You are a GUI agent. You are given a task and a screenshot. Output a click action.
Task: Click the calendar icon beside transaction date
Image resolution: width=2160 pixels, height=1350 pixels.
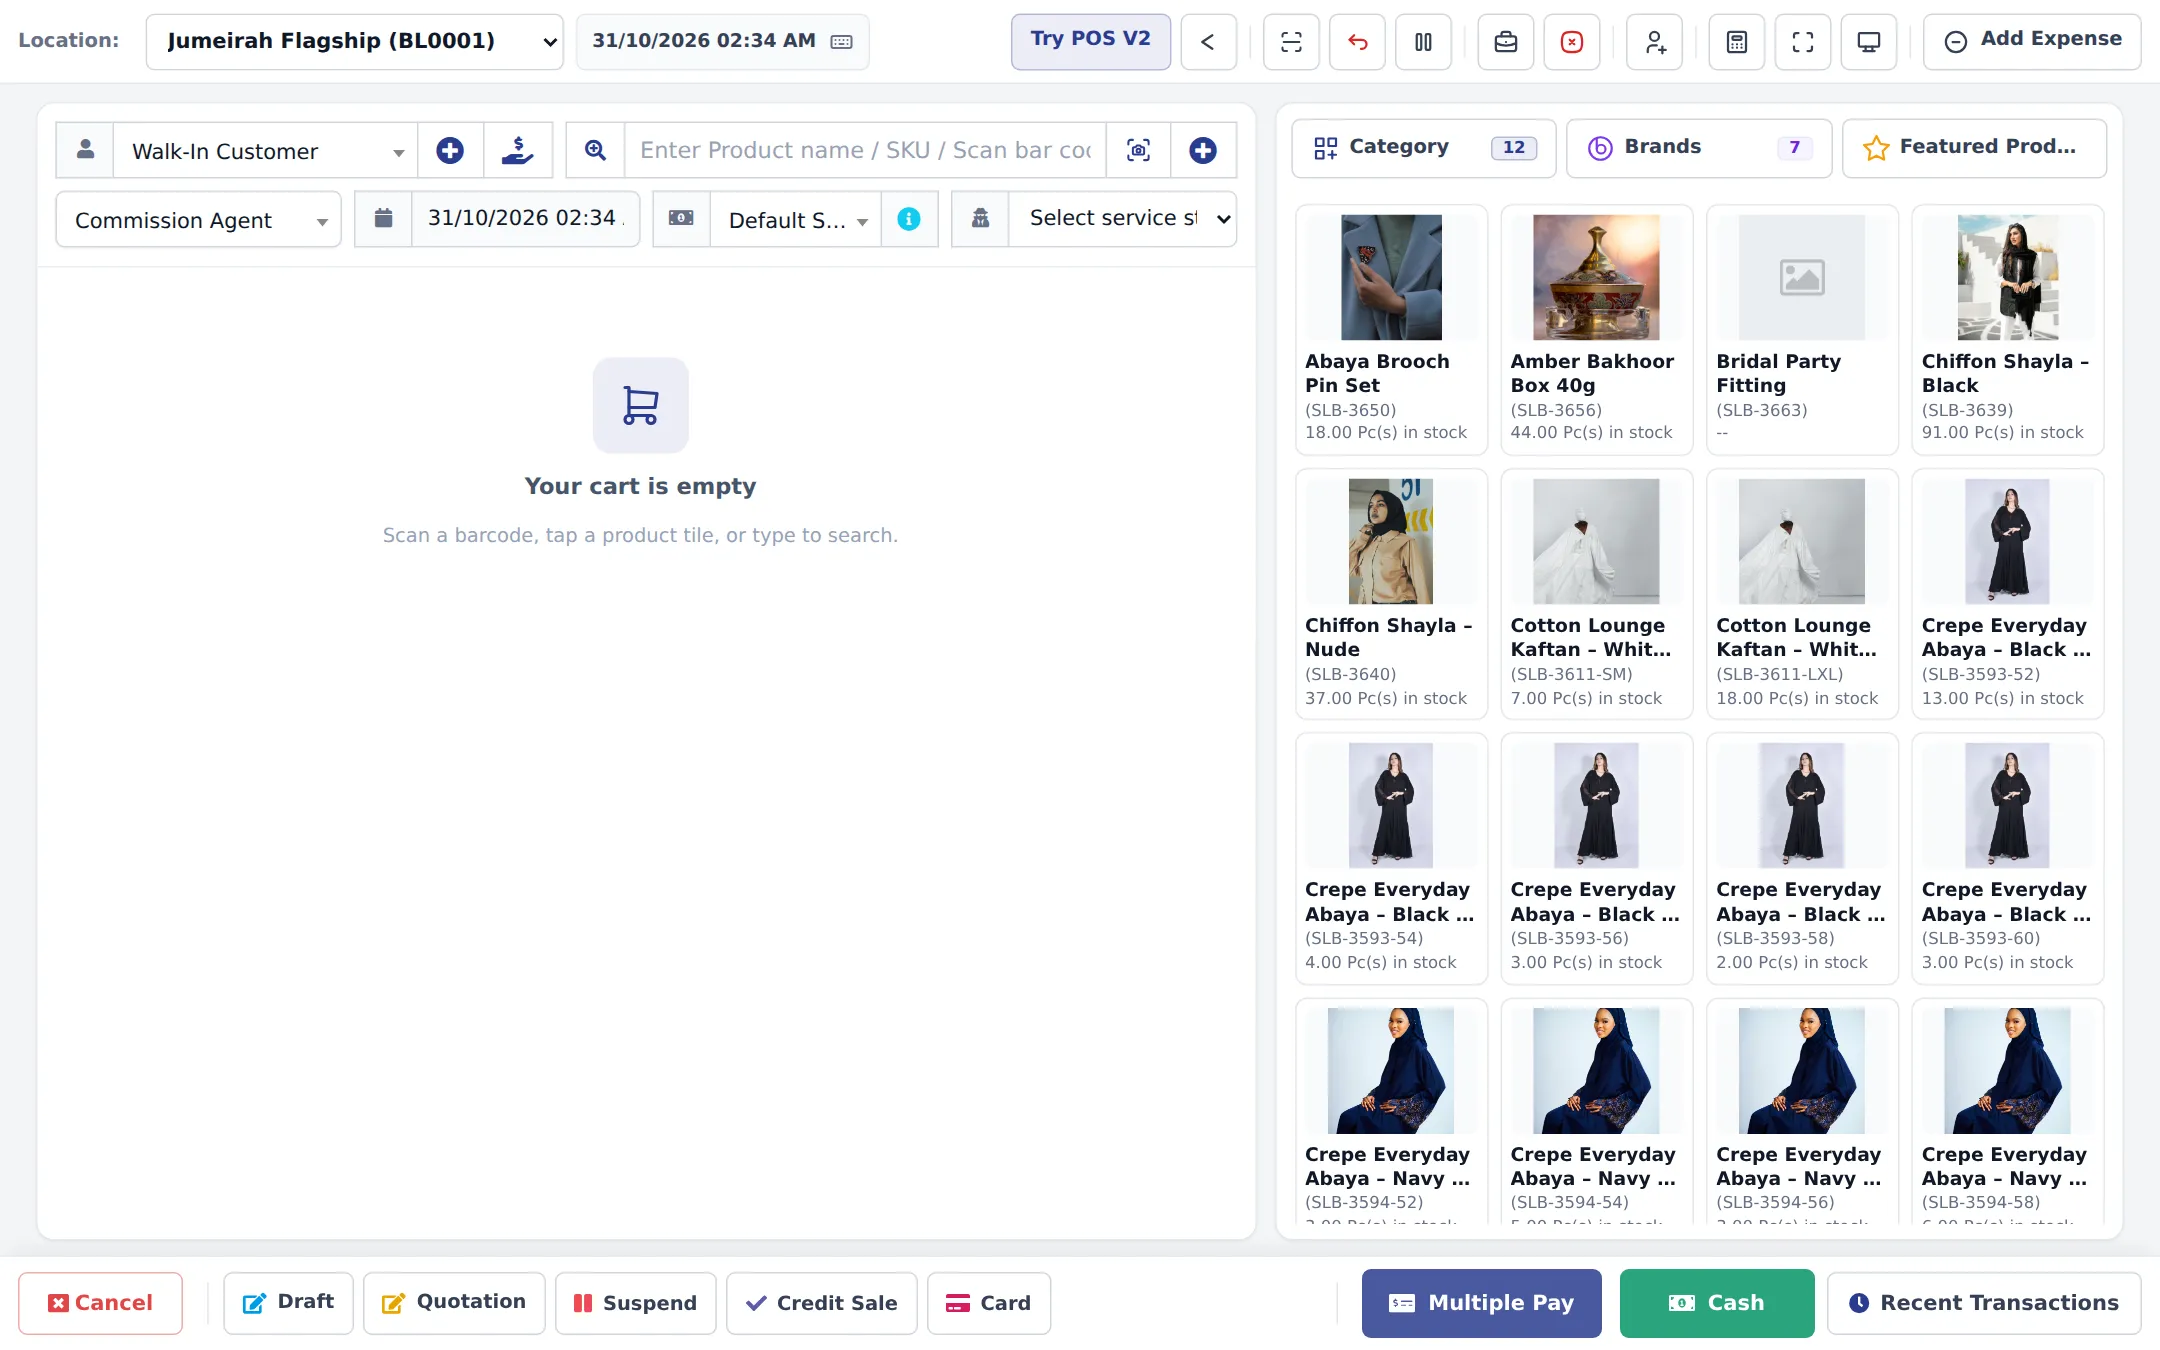point(383,219)
